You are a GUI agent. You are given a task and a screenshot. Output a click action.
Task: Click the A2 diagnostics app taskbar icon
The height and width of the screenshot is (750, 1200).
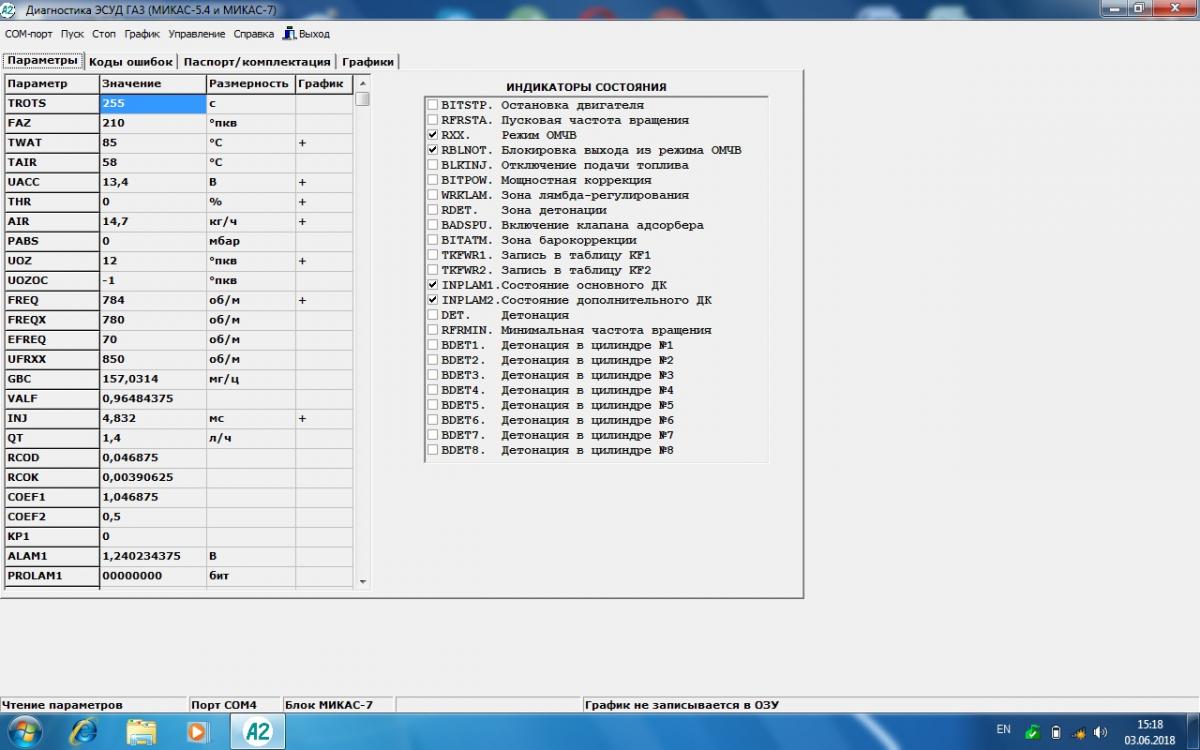(x=257, y=731)
